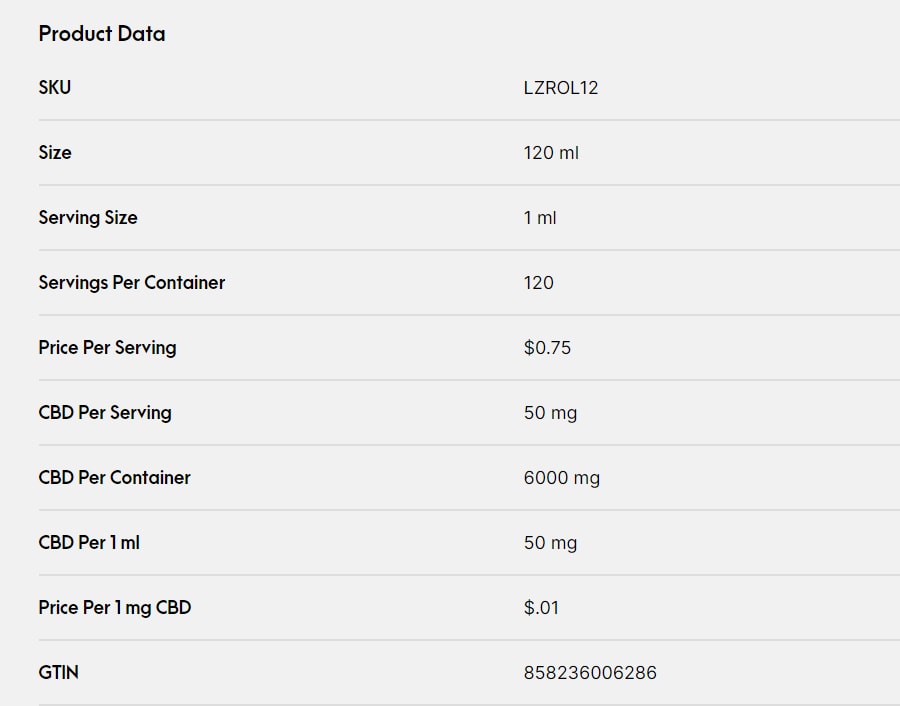Select the servings value 120
The height and width of the screenshot is (706, 900).
click(x=538, y=282)
